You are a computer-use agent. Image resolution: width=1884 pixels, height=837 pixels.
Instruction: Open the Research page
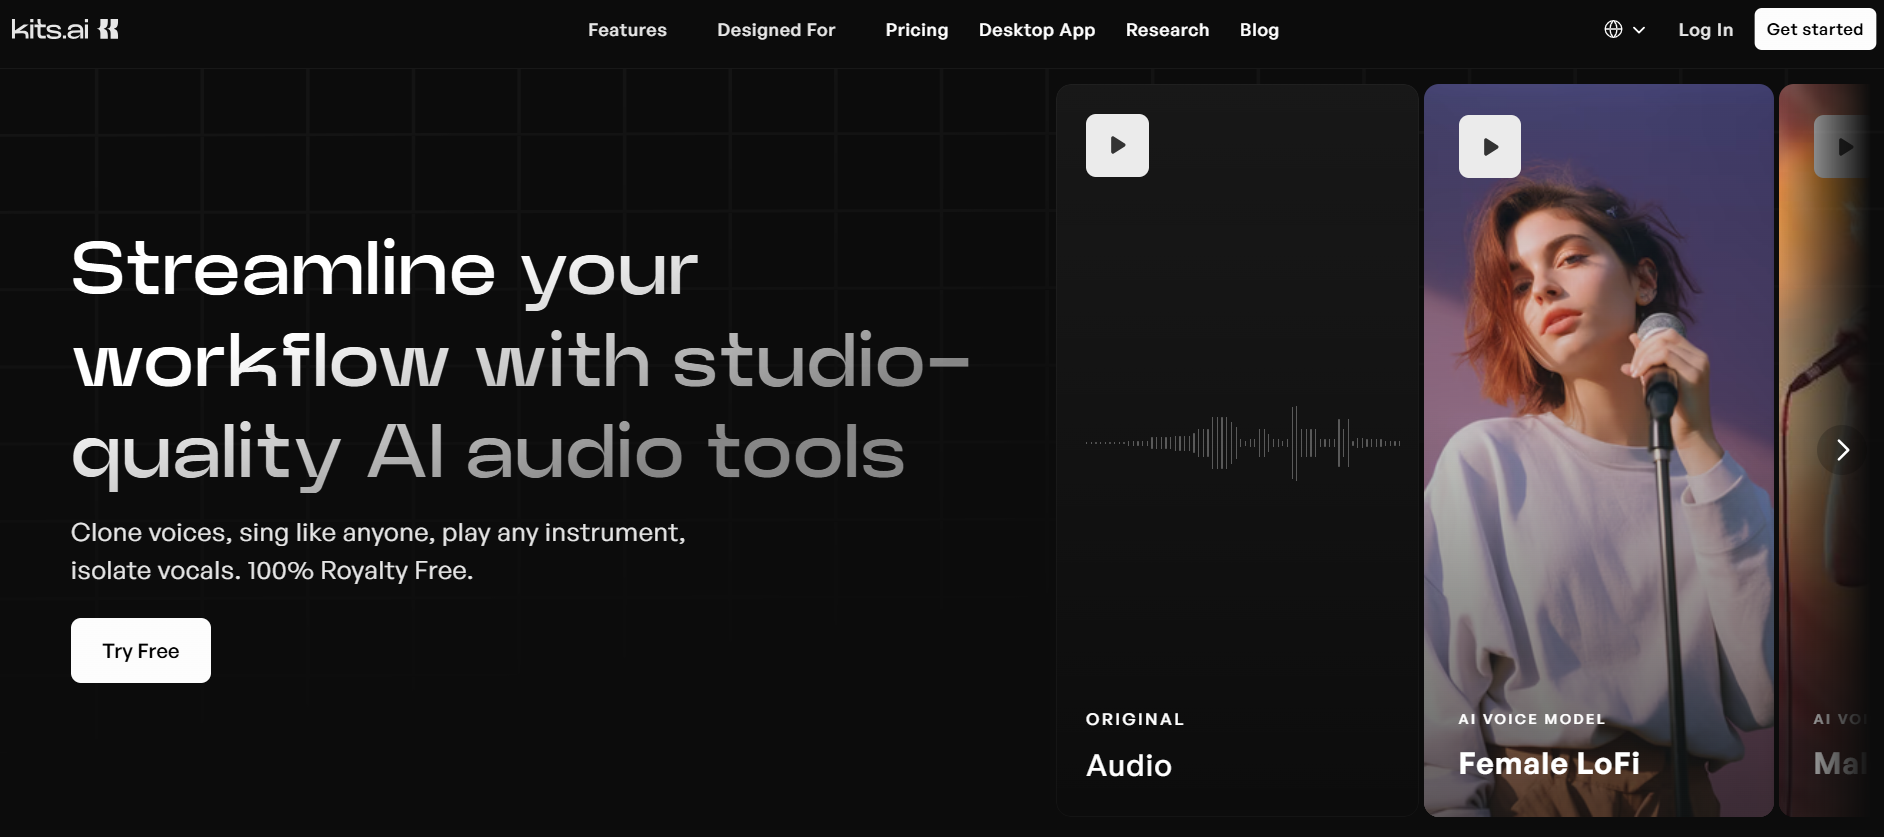[1167, 30]
